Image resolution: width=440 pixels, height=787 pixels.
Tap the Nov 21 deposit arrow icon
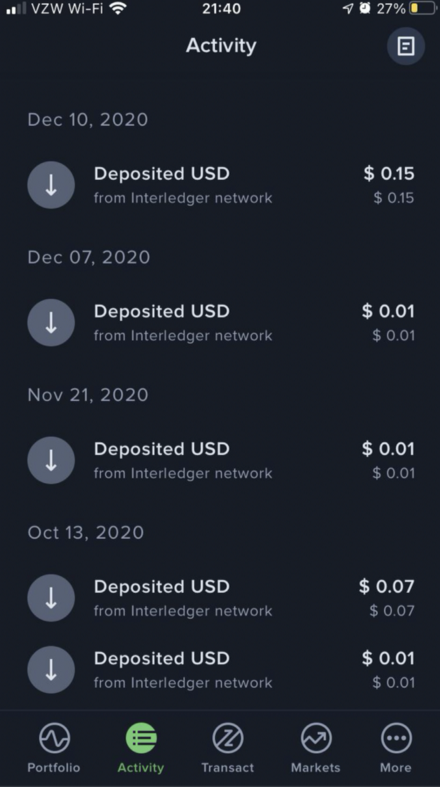click(x=51, y=460)
